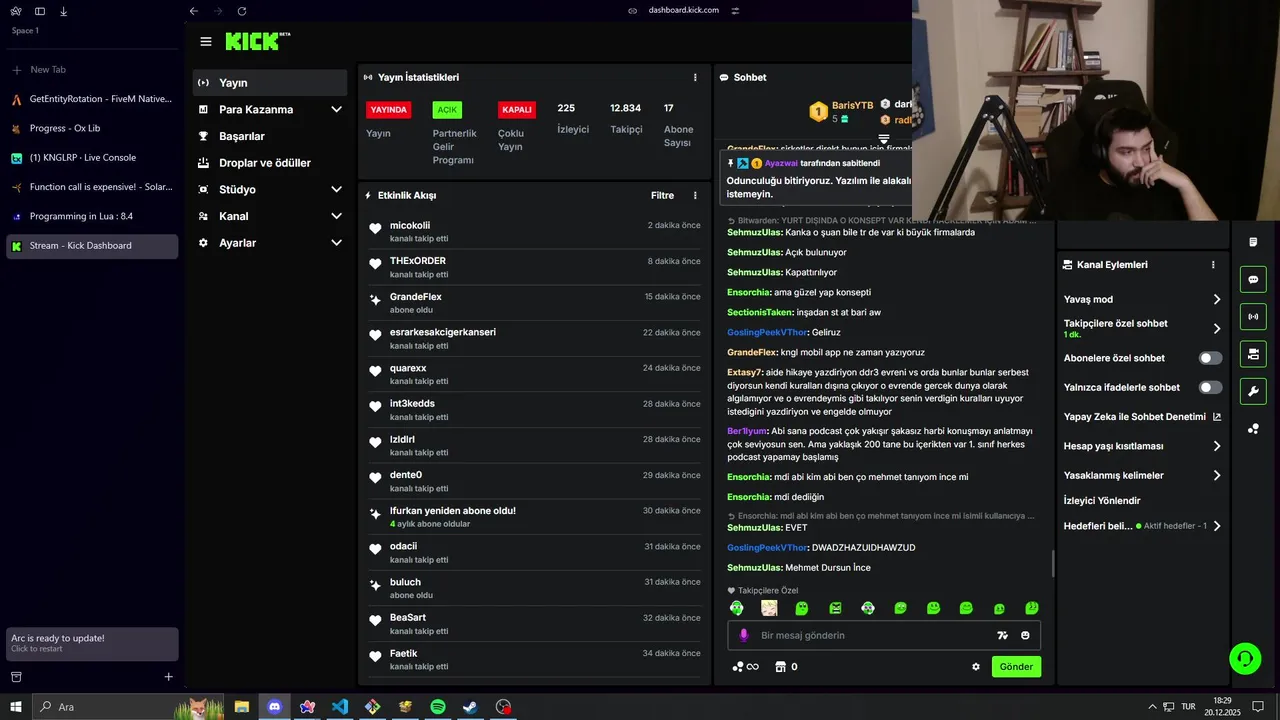Click the translate icon in message box
Image resolution: width=1280 pixels, height=720 pixels.
click(x=1002, y=635)
